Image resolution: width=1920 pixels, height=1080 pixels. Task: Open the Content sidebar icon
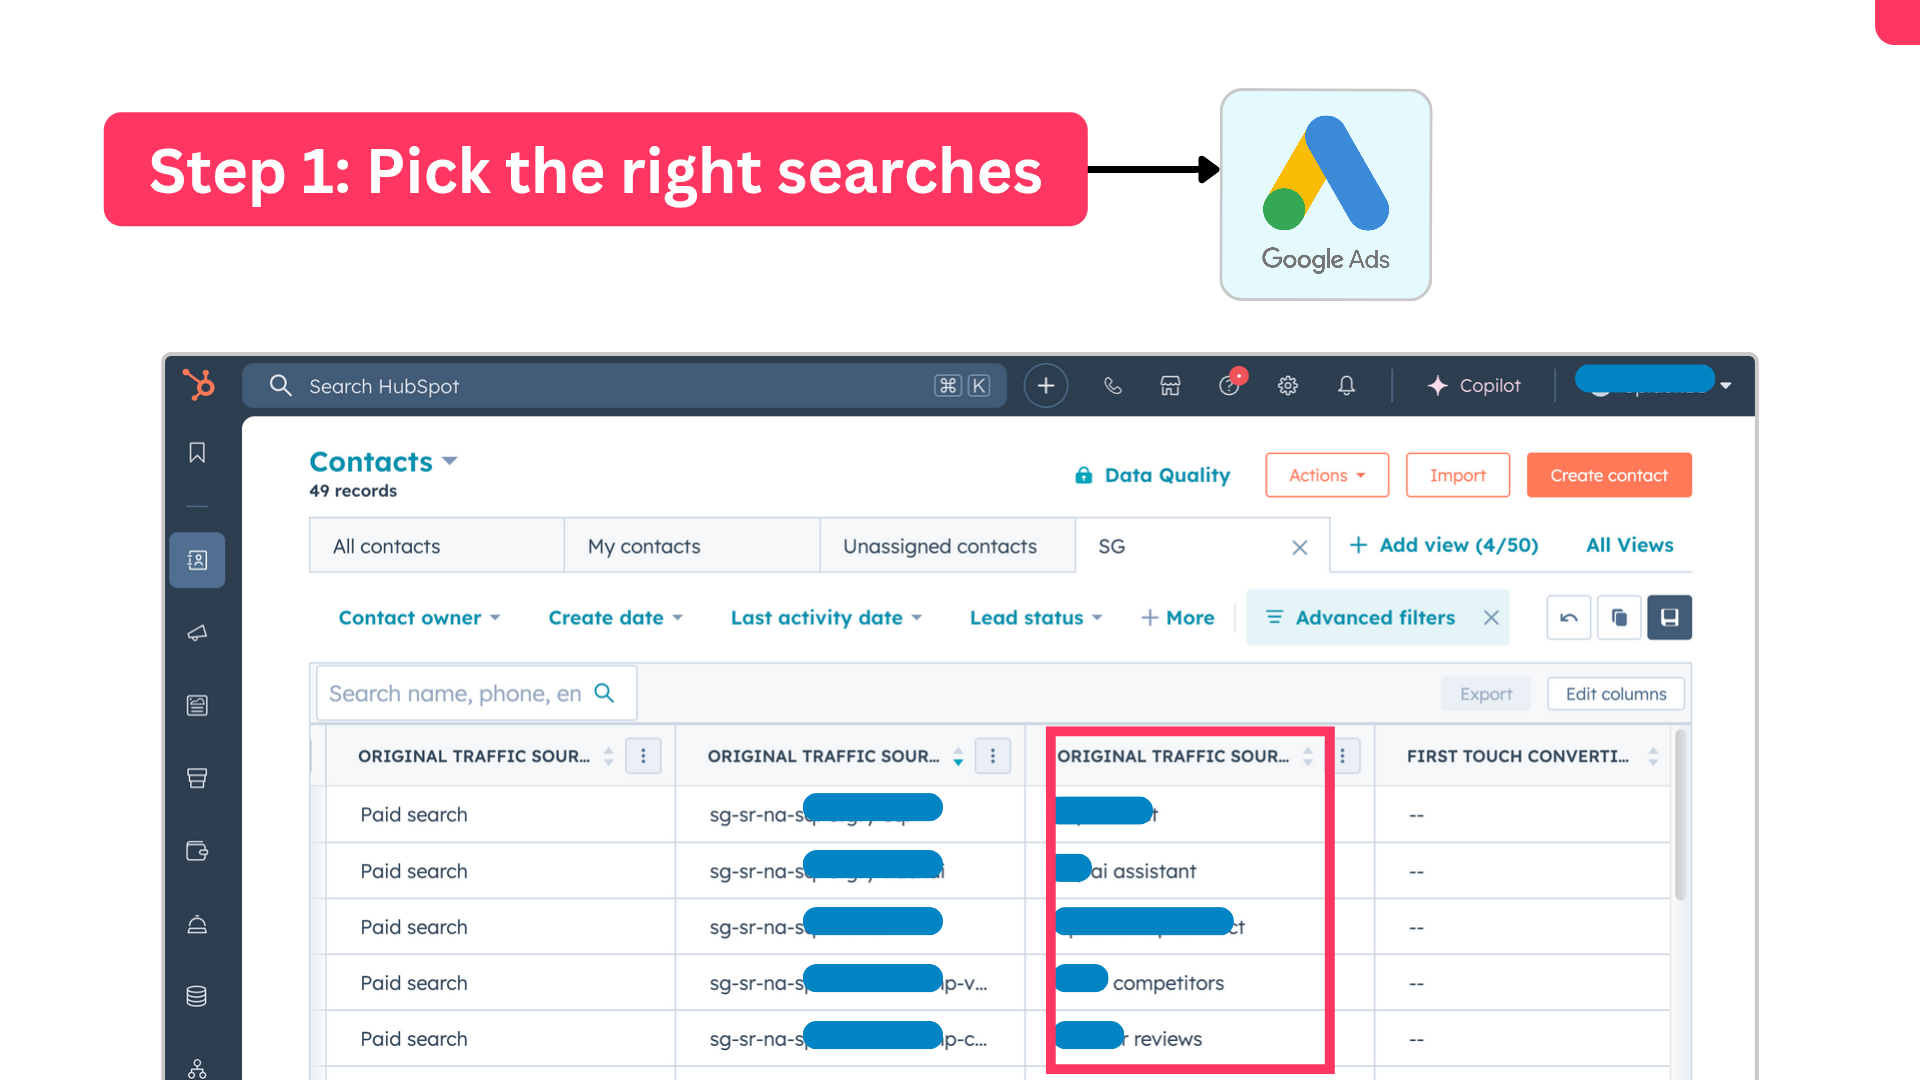[x=197, y=706]
